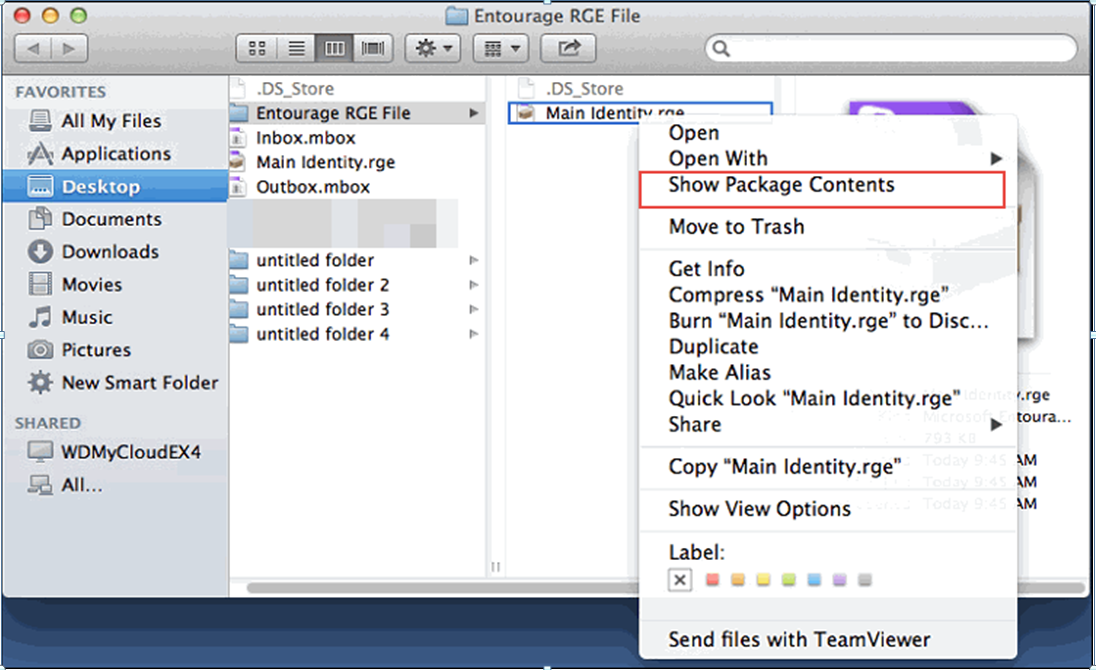Expand Entourage RGE File folder arrow

(x=474, y=113)
